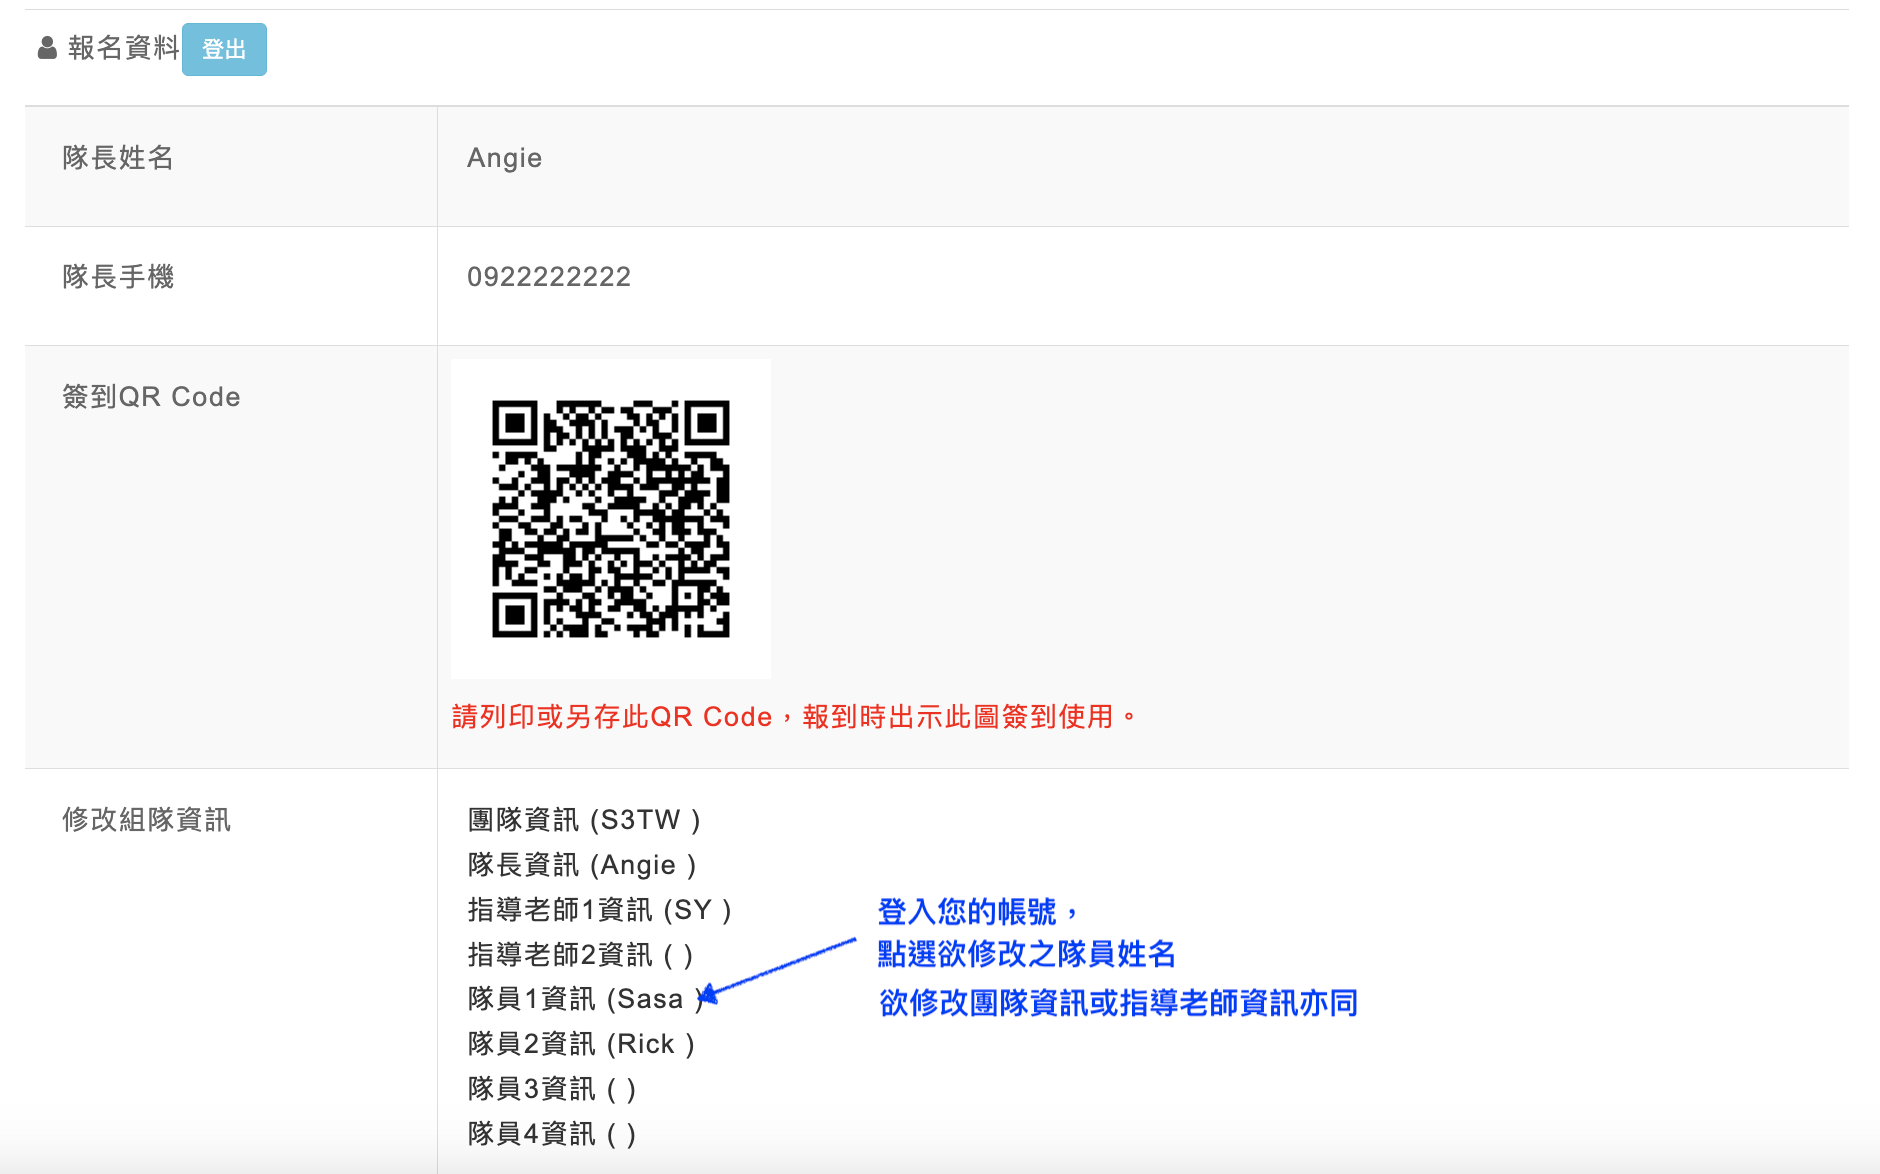
Task: Select the 報名資料 heading text
Action: (123, 48)
